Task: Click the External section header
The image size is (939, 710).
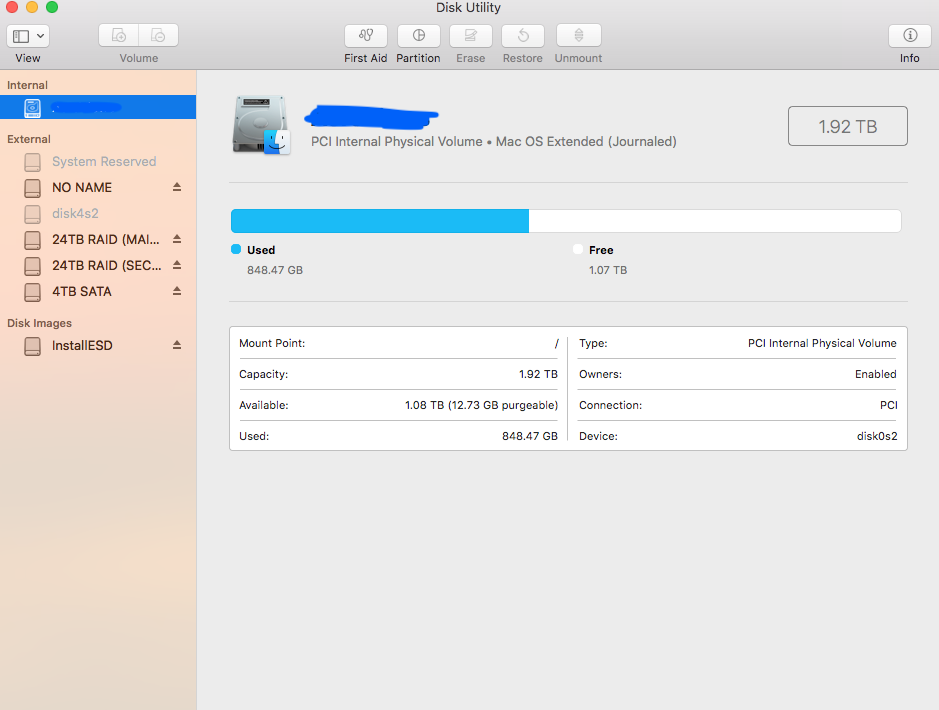Action: (29, 139)
